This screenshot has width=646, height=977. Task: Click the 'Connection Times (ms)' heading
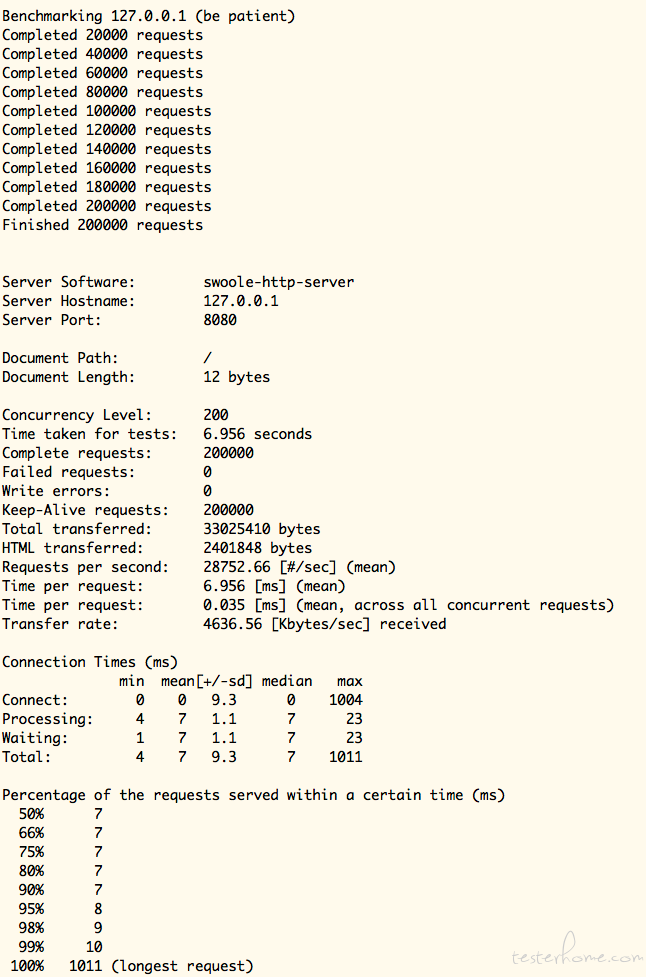[x=90, y=662]
